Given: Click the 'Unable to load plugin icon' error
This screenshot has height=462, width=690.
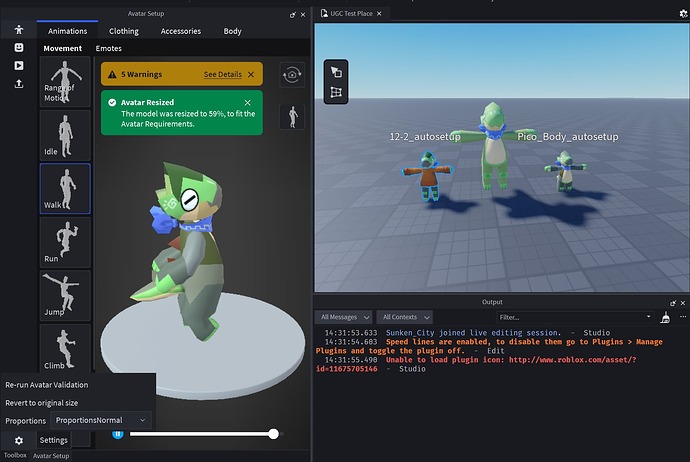Looking at the screenshot, I should tap(476, 364).
